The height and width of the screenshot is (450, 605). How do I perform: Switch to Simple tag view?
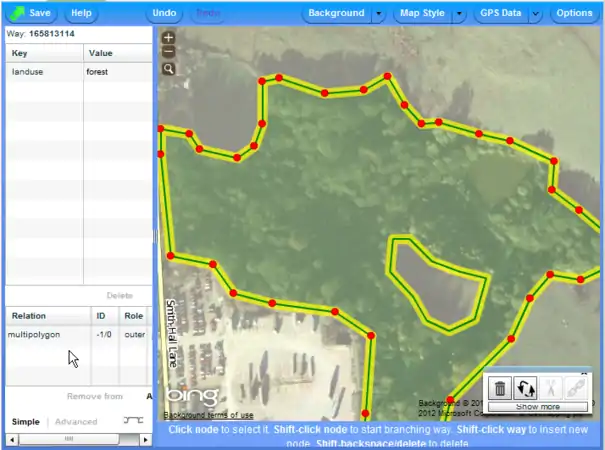pyautogui.click(x=26, y=422)
